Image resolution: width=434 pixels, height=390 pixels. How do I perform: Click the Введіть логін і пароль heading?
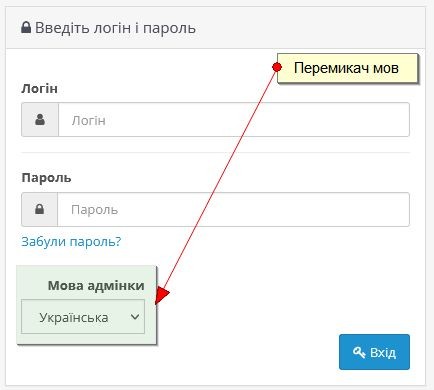coord(115,28)
